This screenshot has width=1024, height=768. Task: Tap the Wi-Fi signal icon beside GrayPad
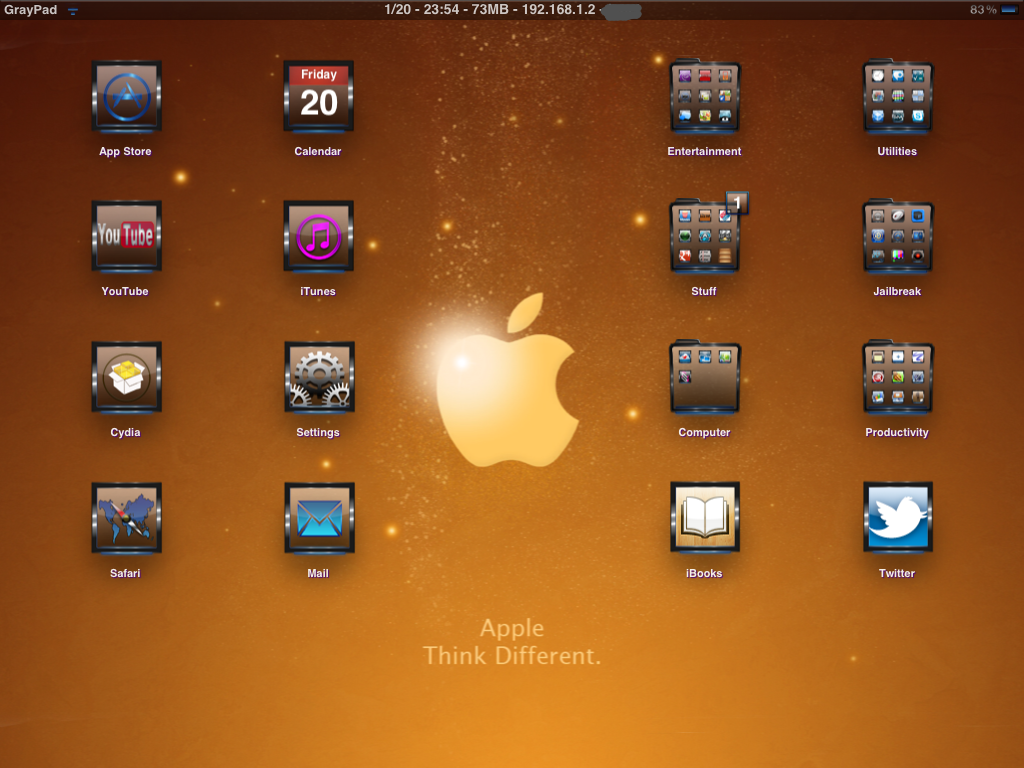(x=73, y=11)
